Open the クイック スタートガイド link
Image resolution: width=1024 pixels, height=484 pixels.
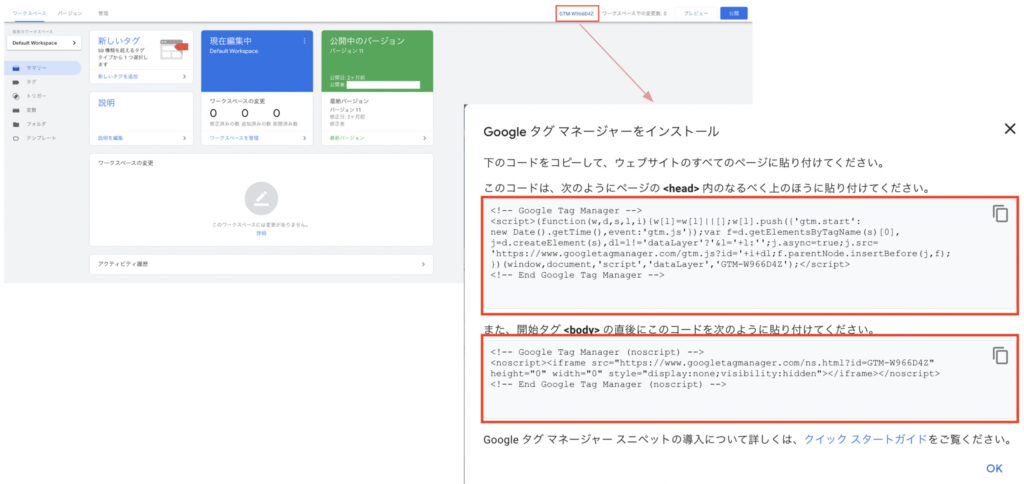pos(865,439)
